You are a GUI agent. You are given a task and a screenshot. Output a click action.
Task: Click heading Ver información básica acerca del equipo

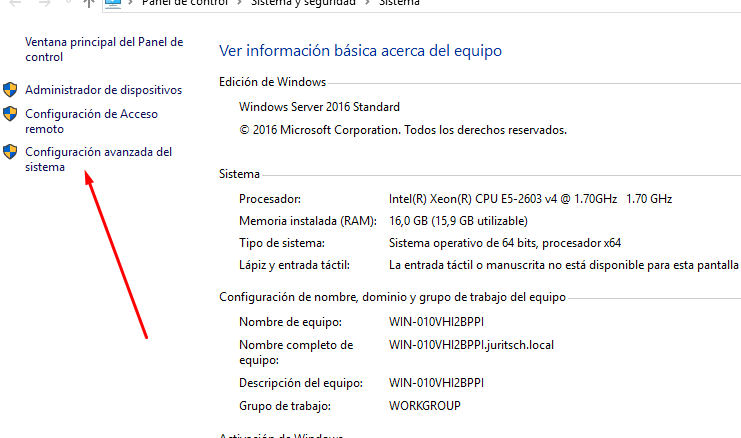[360, 51]
